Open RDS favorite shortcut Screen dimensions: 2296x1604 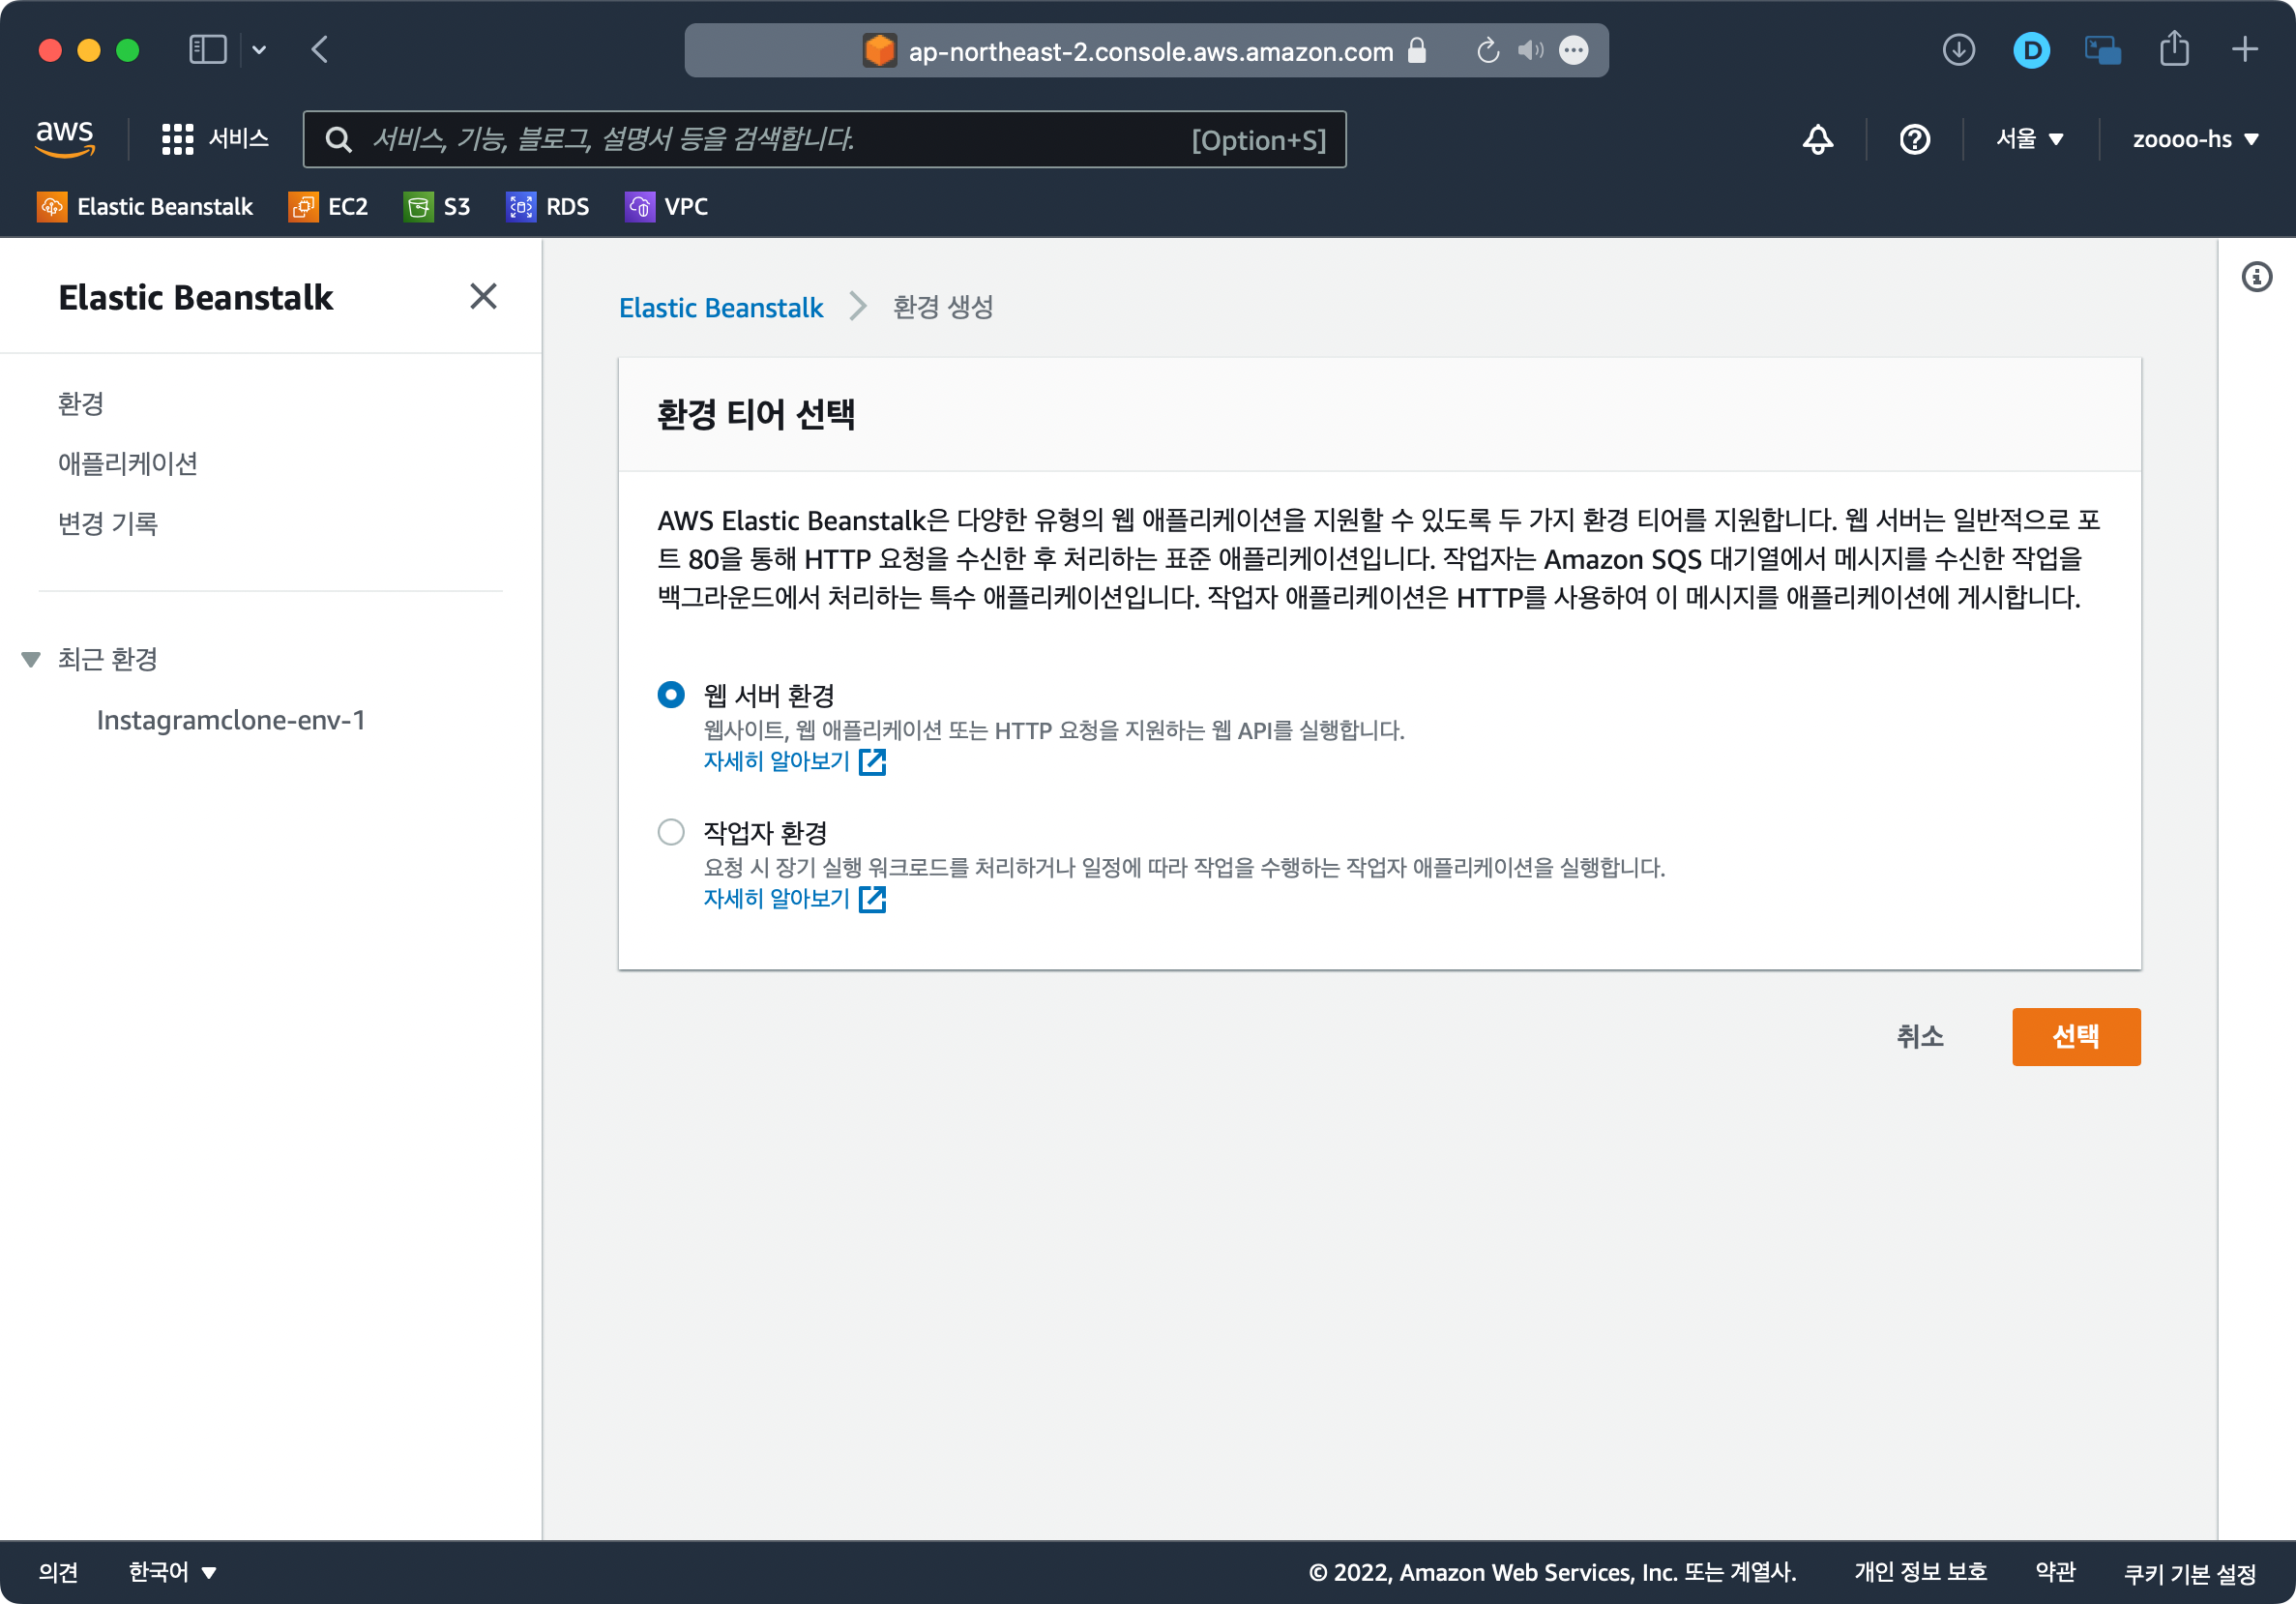point(547,206)
